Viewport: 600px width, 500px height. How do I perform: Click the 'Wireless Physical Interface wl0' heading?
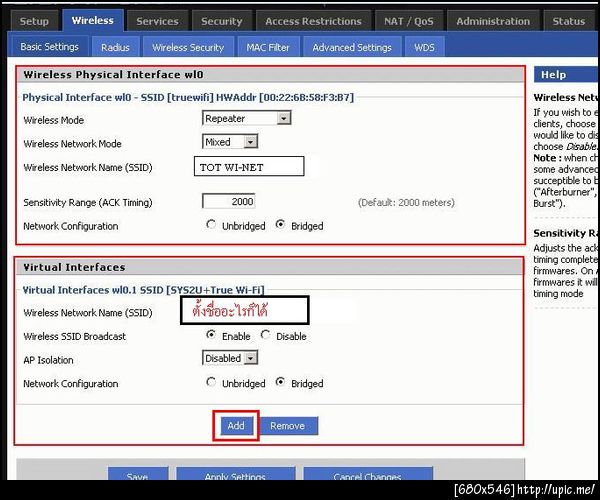113,75
